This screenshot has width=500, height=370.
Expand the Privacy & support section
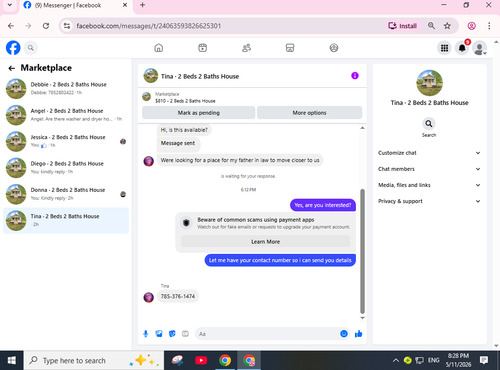pos(429,201)
